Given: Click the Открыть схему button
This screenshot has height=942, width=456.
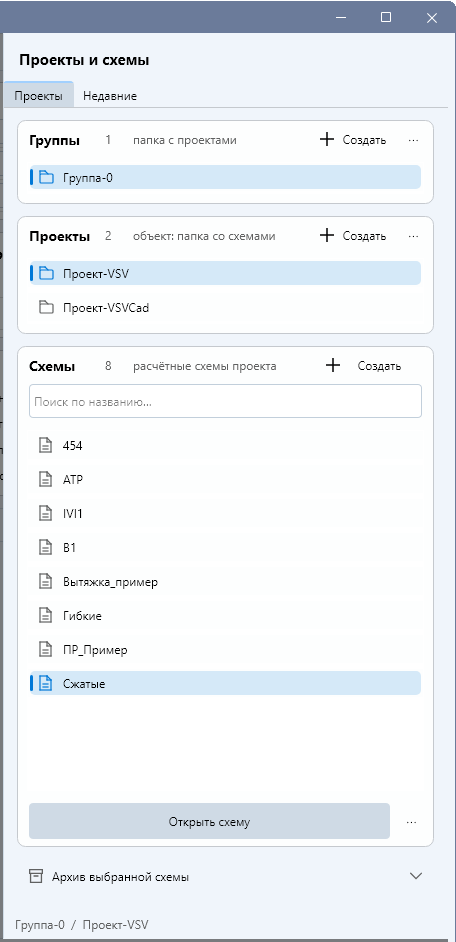Looking at the screenshot, I should click(x=209, y=821).
